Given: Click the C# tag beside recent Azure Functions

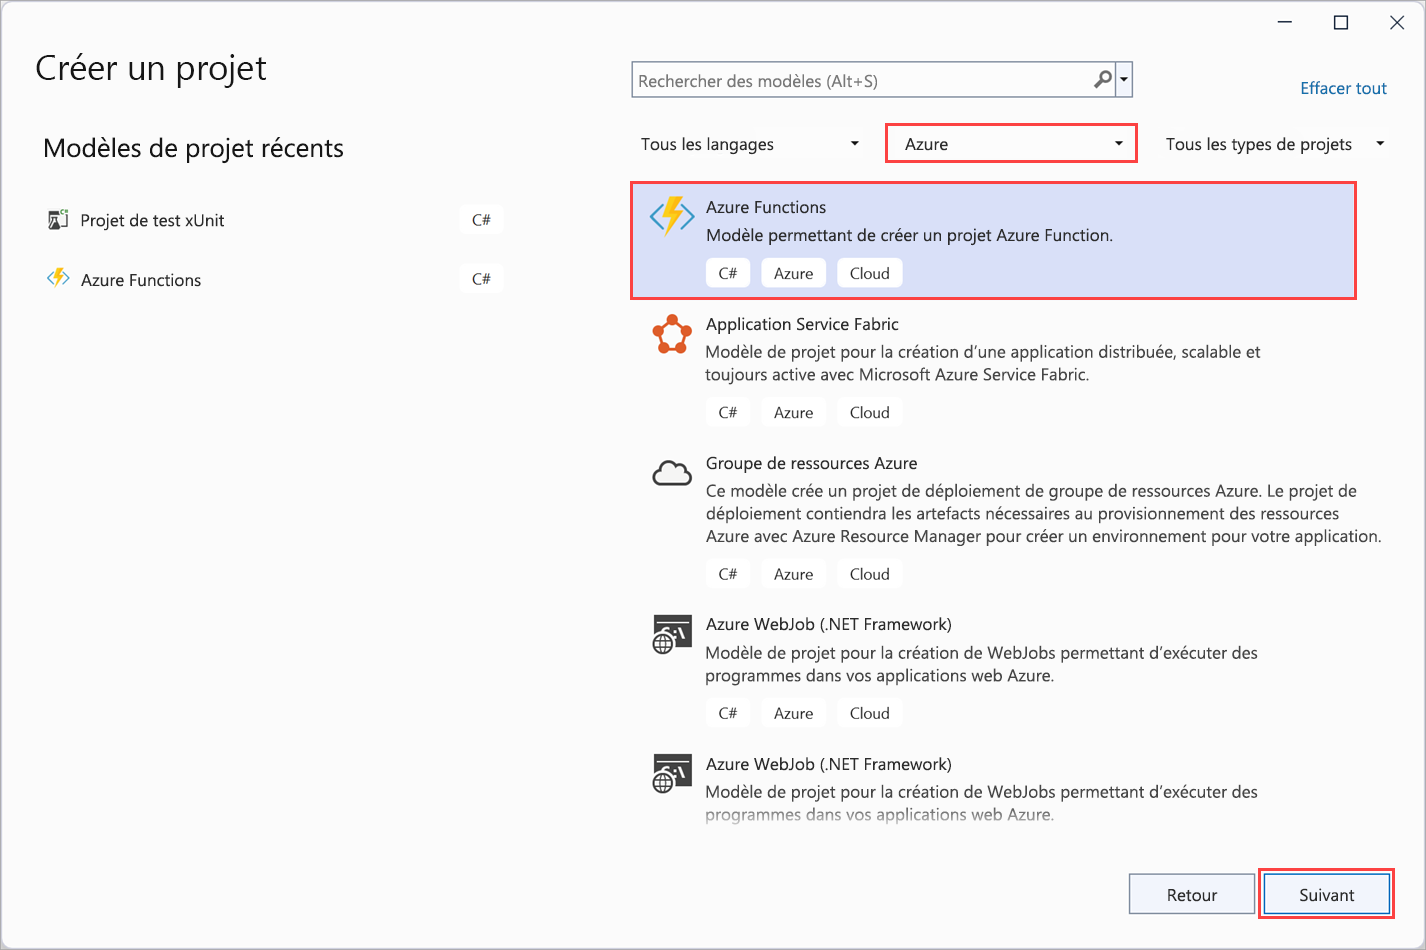Looking at the screenshot, I should [x=481, y=279].
